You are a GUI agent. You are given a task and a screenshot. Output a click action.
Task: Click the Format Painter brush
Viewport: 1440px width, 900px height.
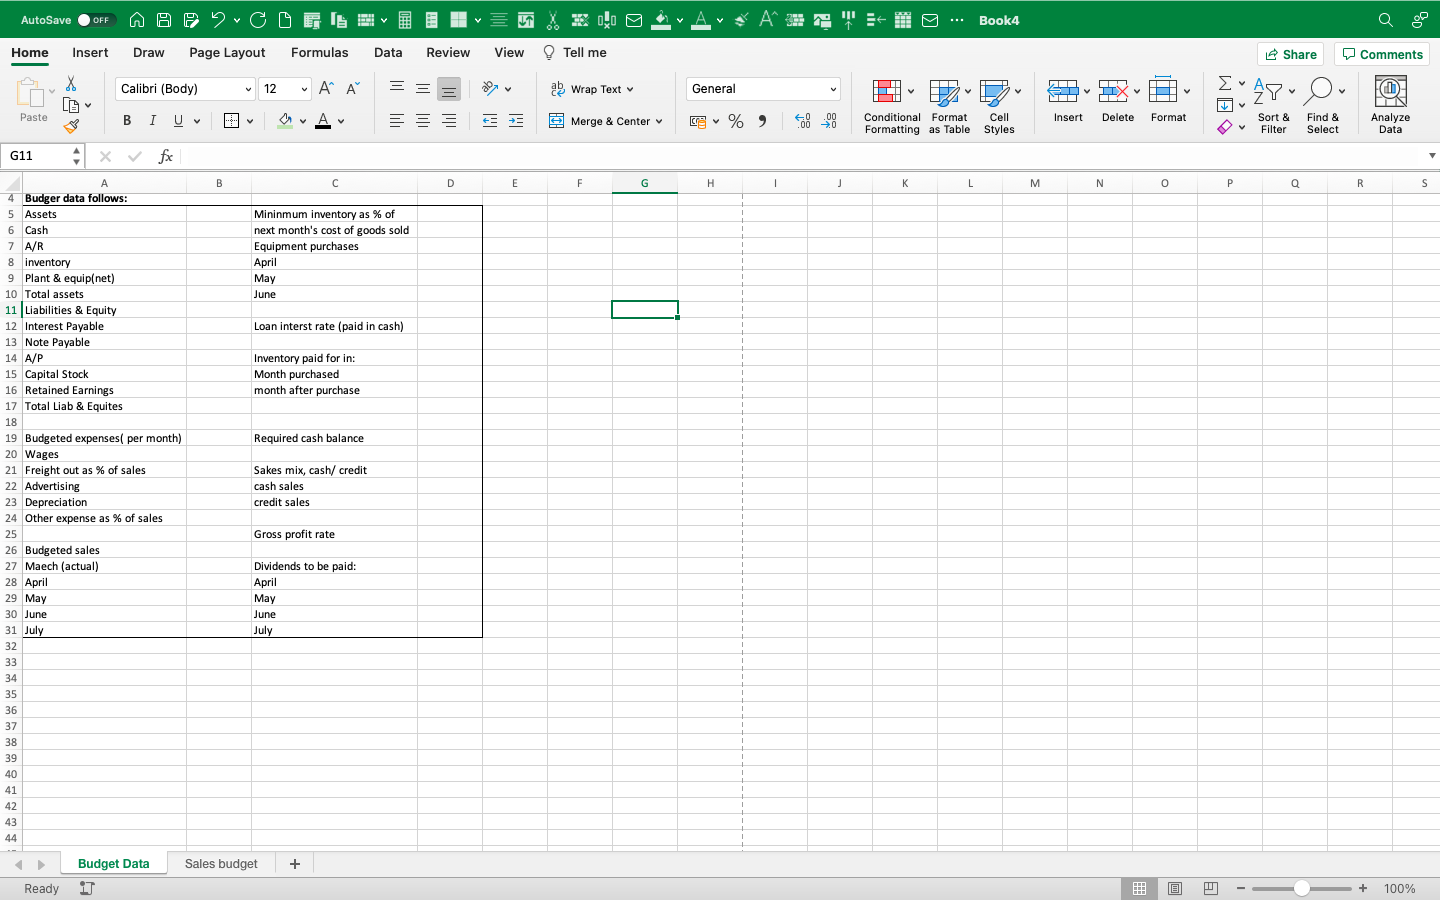point(71,126)
